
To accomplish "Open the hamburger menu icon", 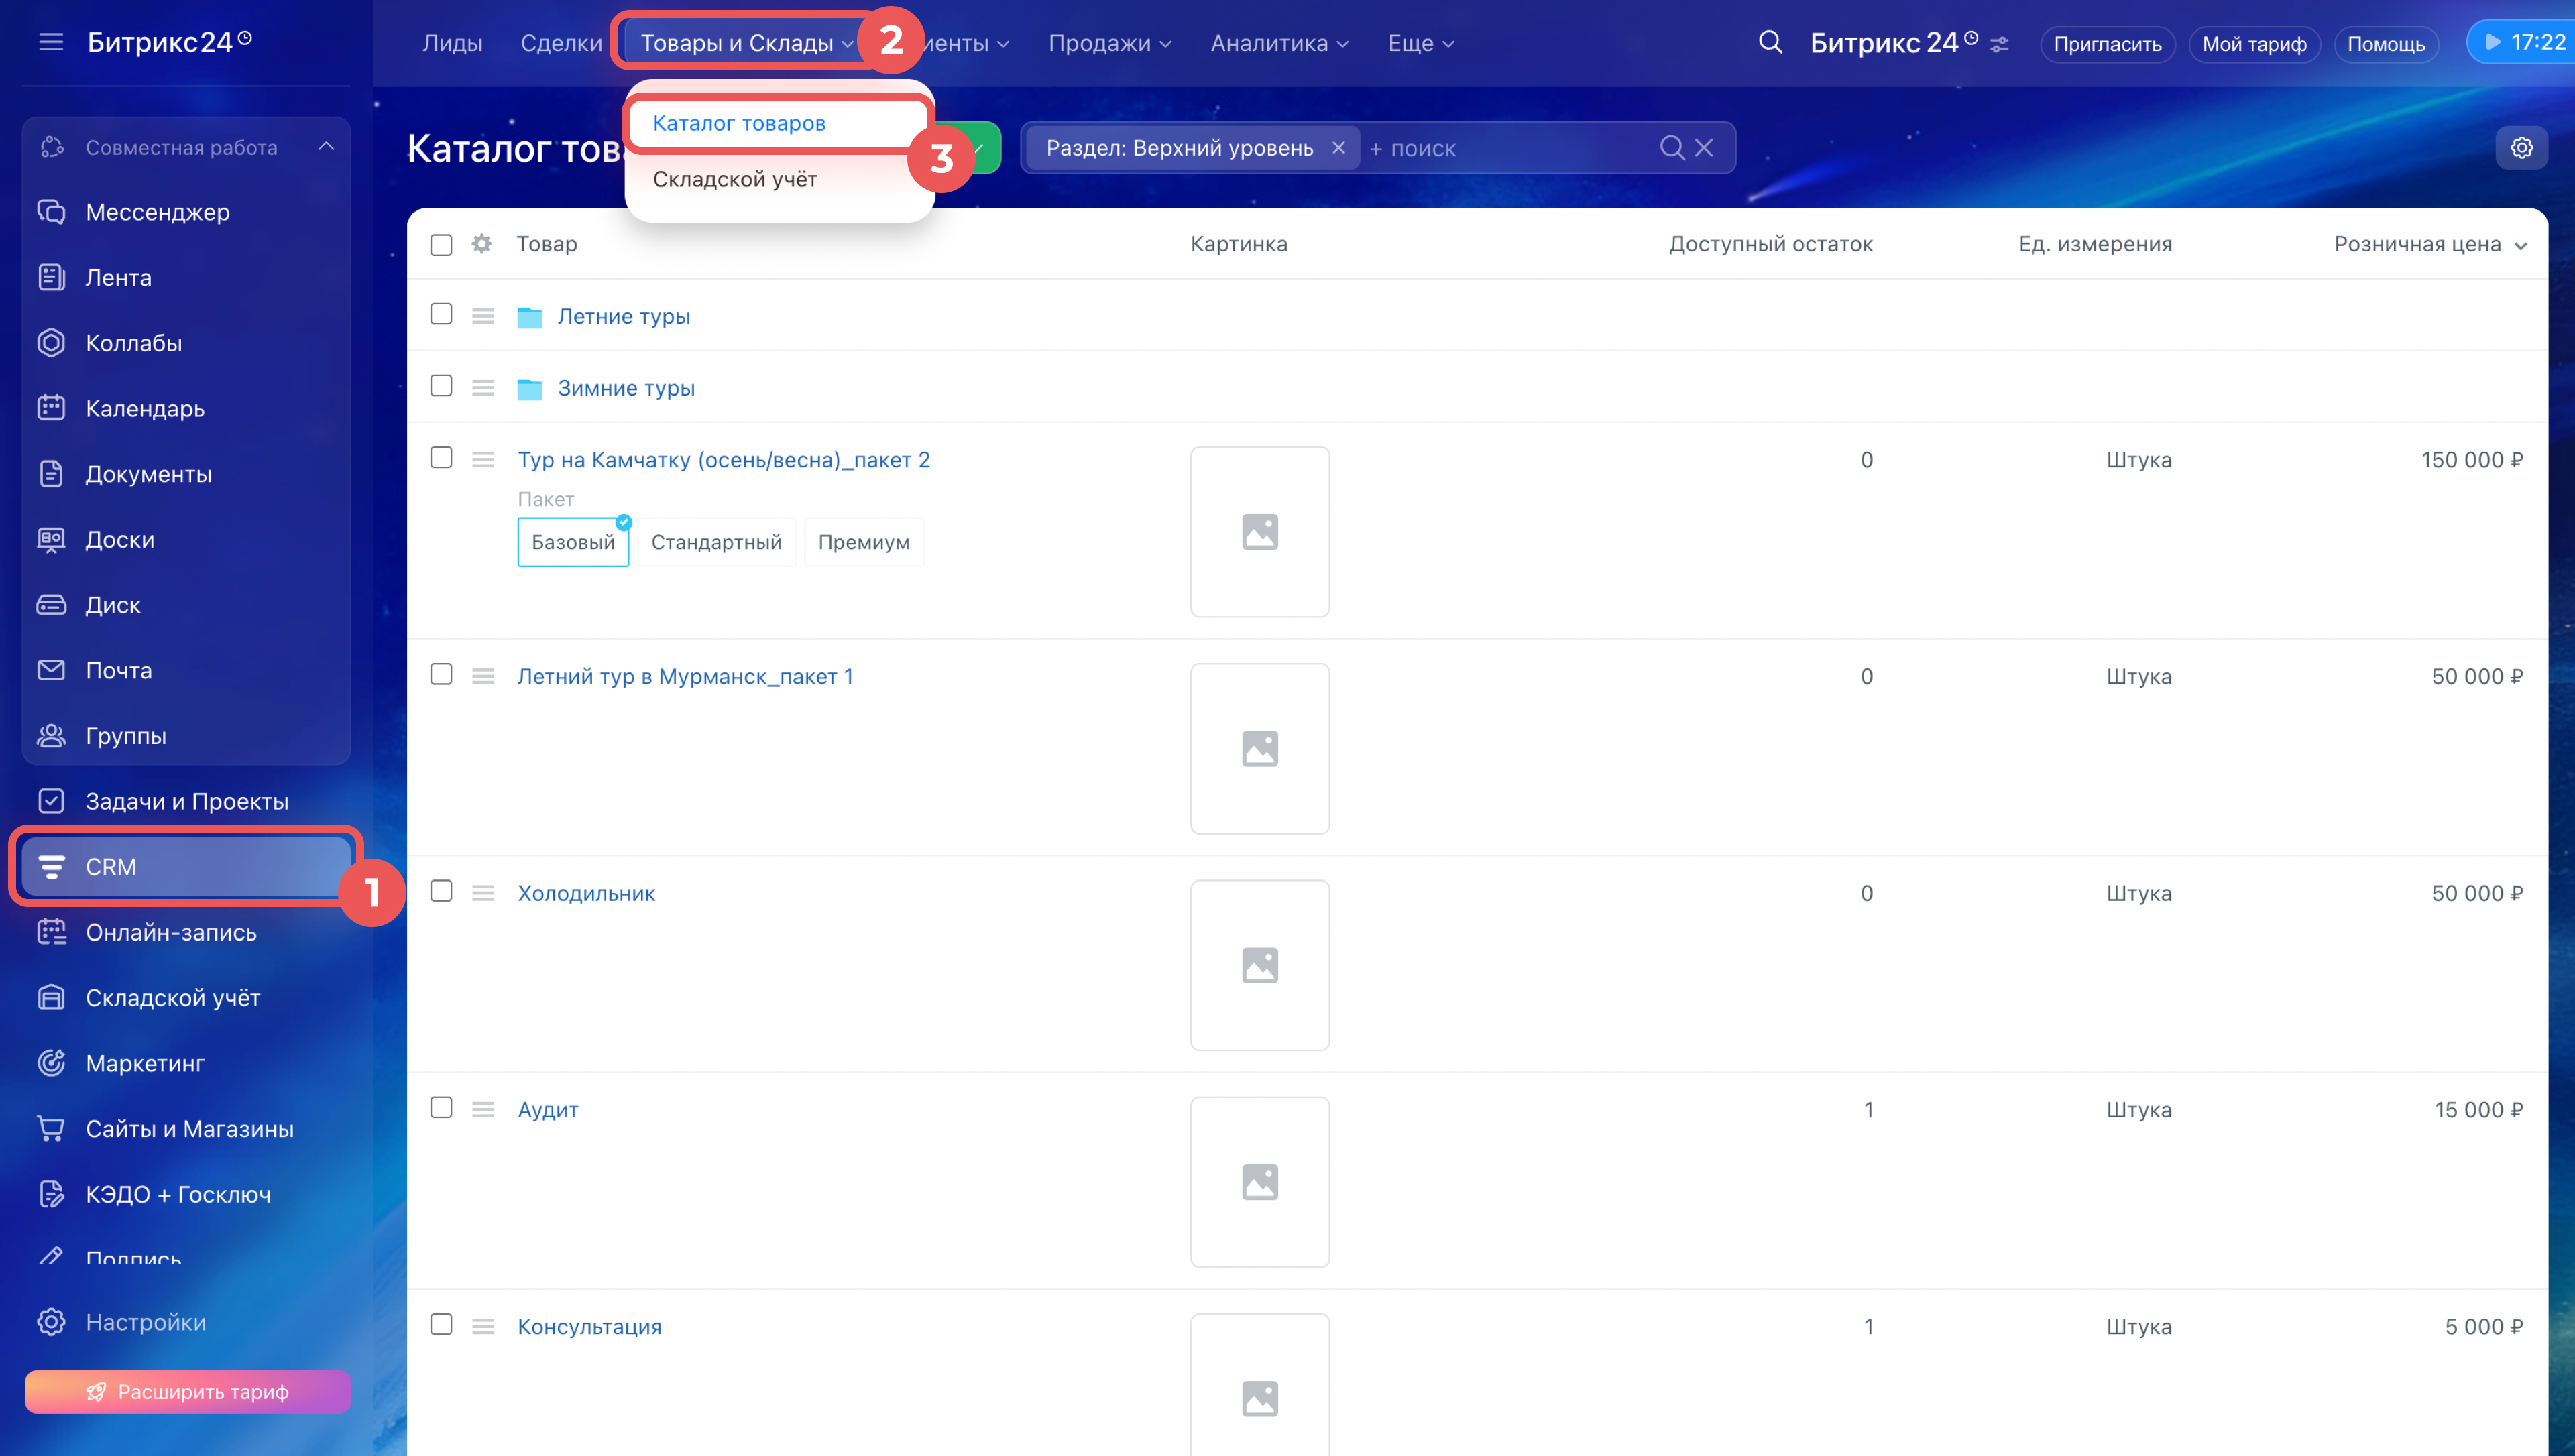I will coord(50,42).
